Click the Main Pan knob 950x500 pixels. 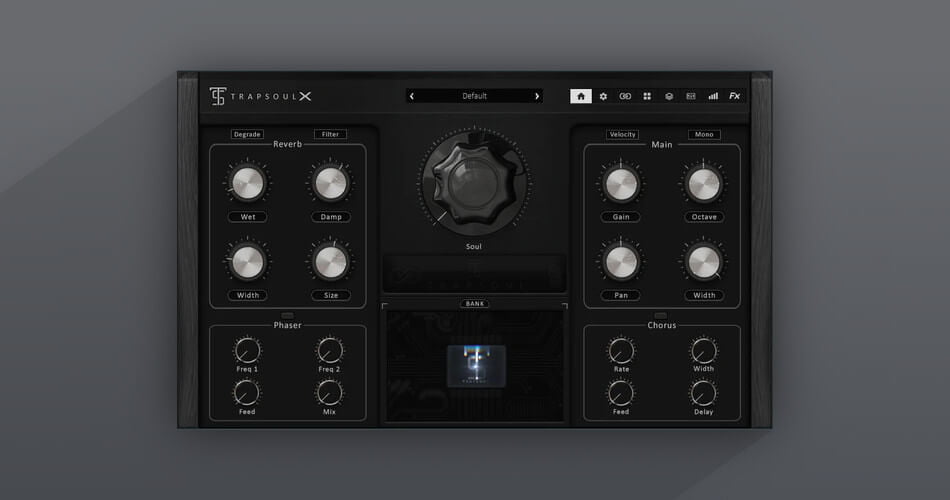pos(622,262)
